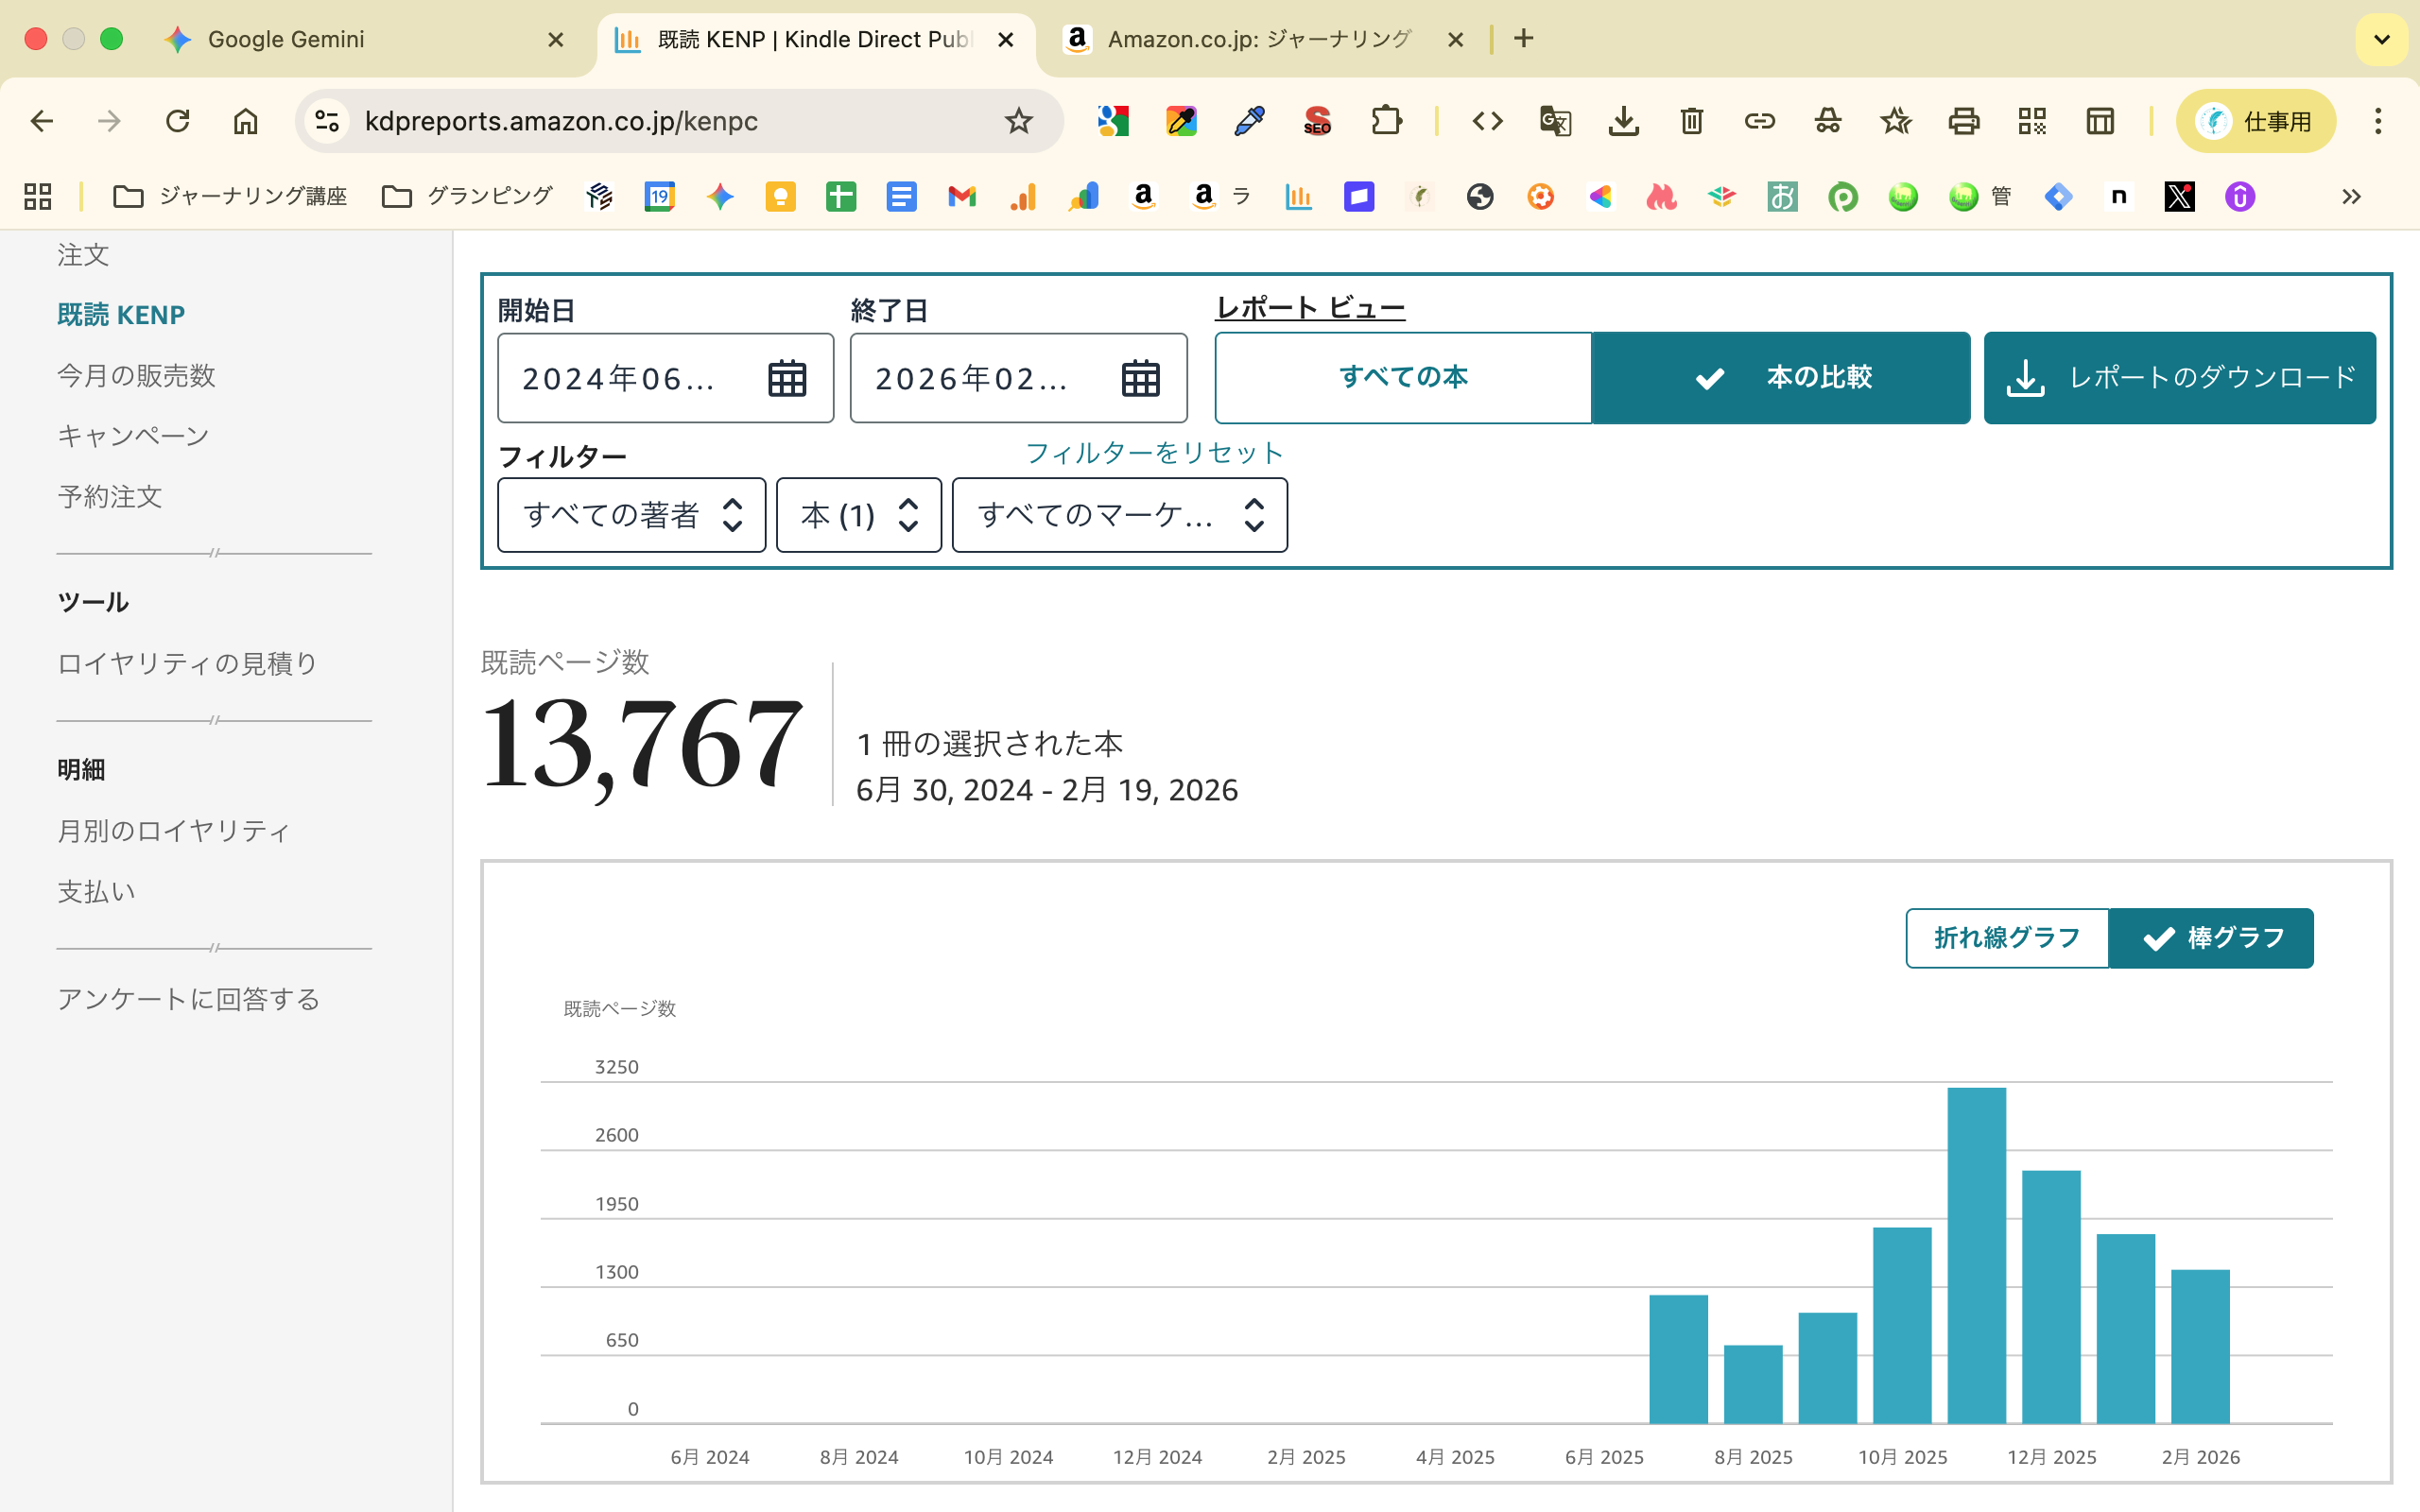The width and height of the screenshot is (2420, 1512).
Task: Open the marketplace filter dropdown
Action: click(1119, 515)
